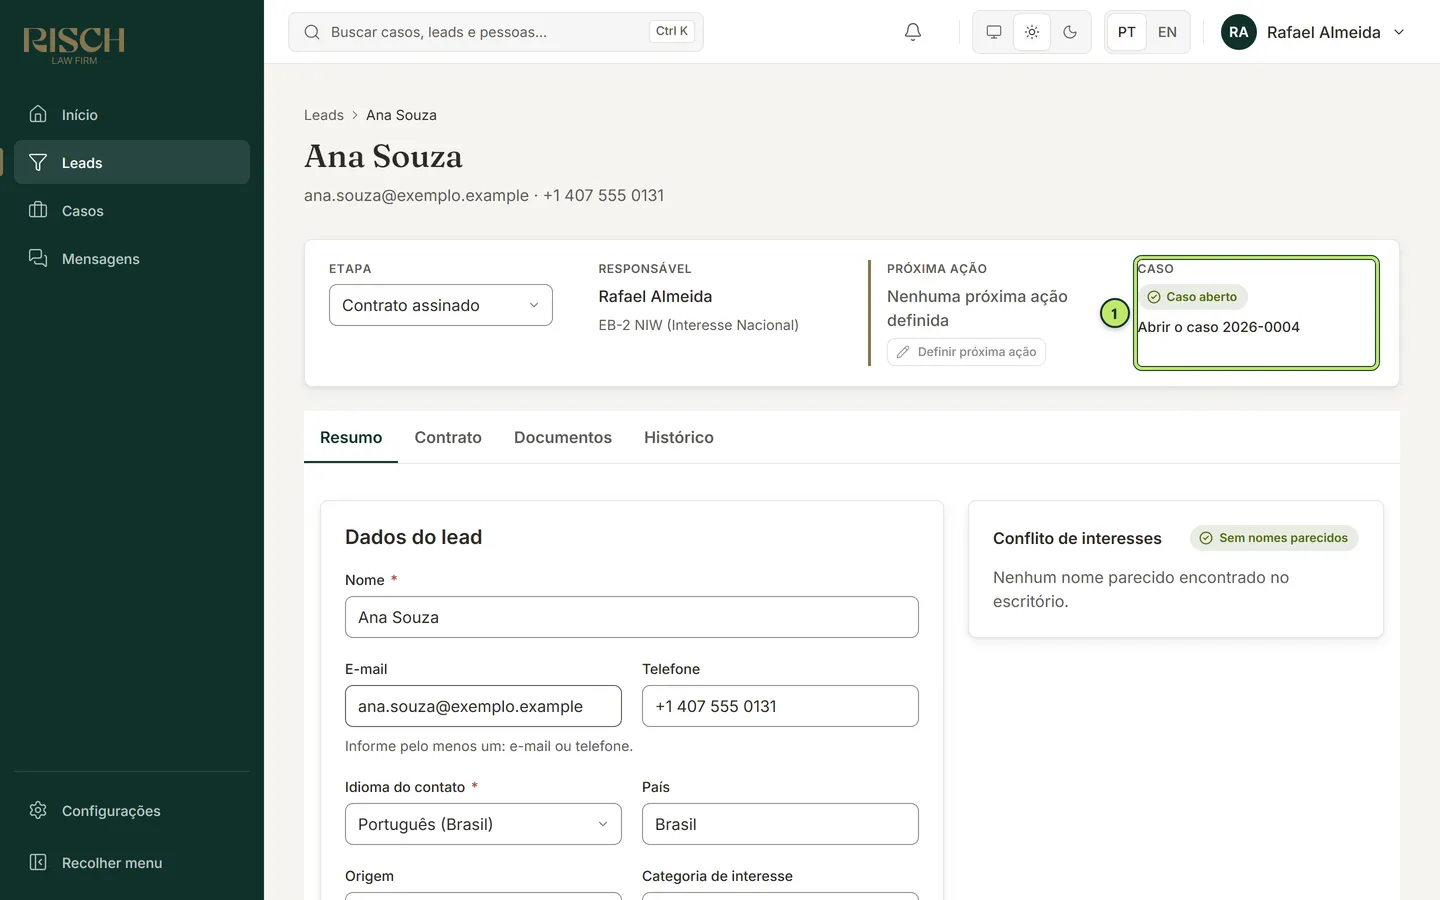Select the Resumo tab

pyautogui.click(x=351, y=437)
